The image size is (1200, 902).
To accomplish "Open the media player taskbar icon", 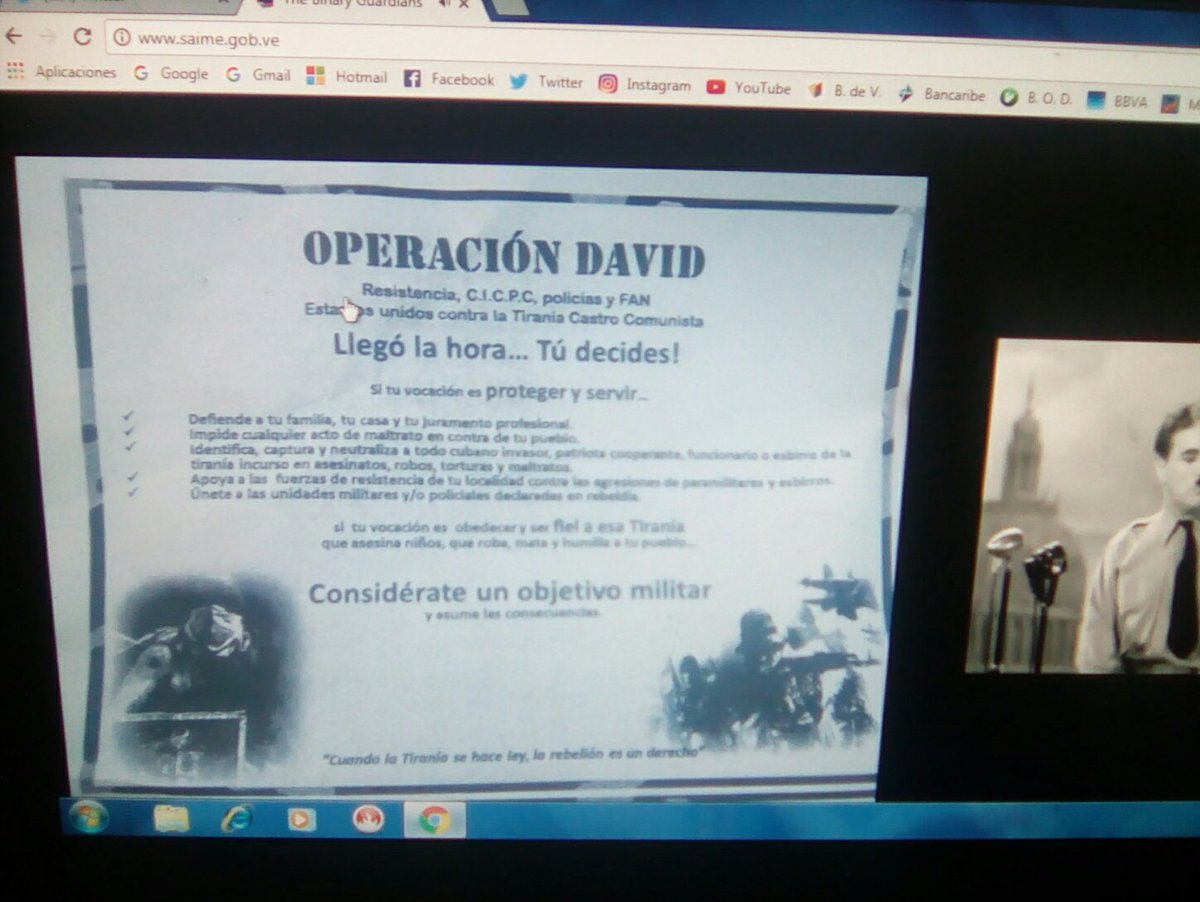I will coord(301,820).
